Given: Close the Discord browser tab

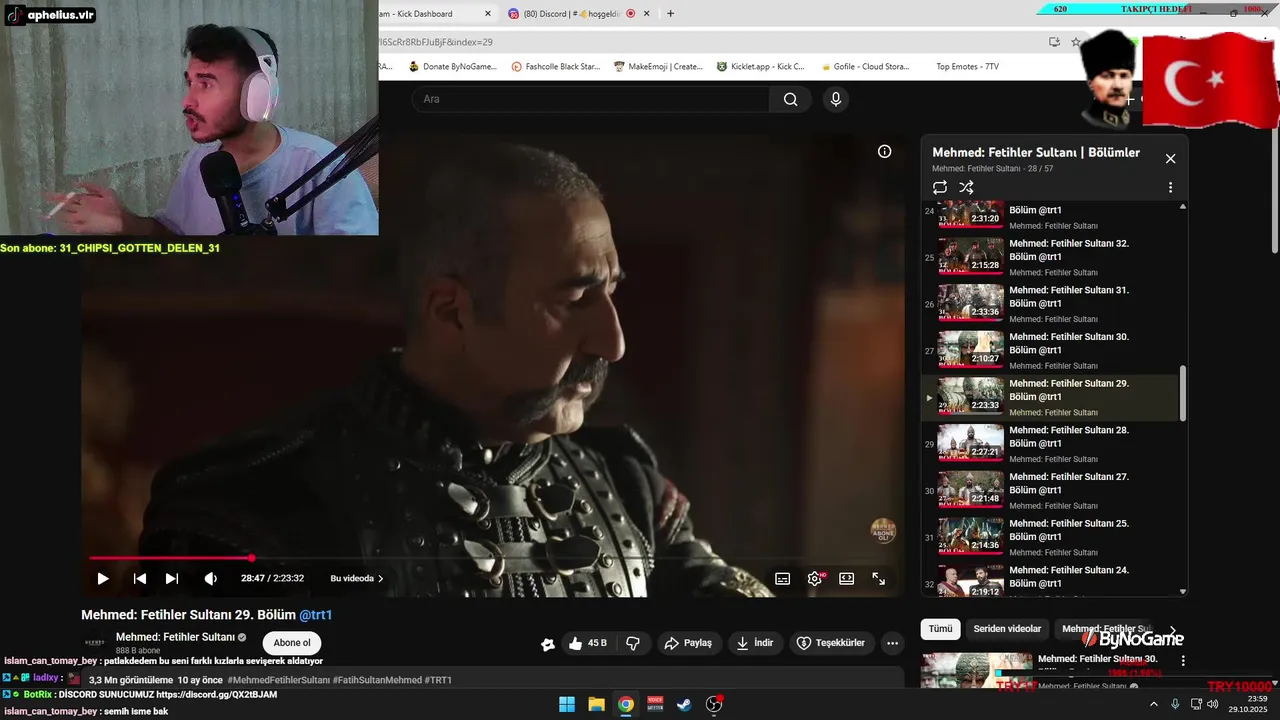Looking at the screenshot, I should (x=647, y=14).
